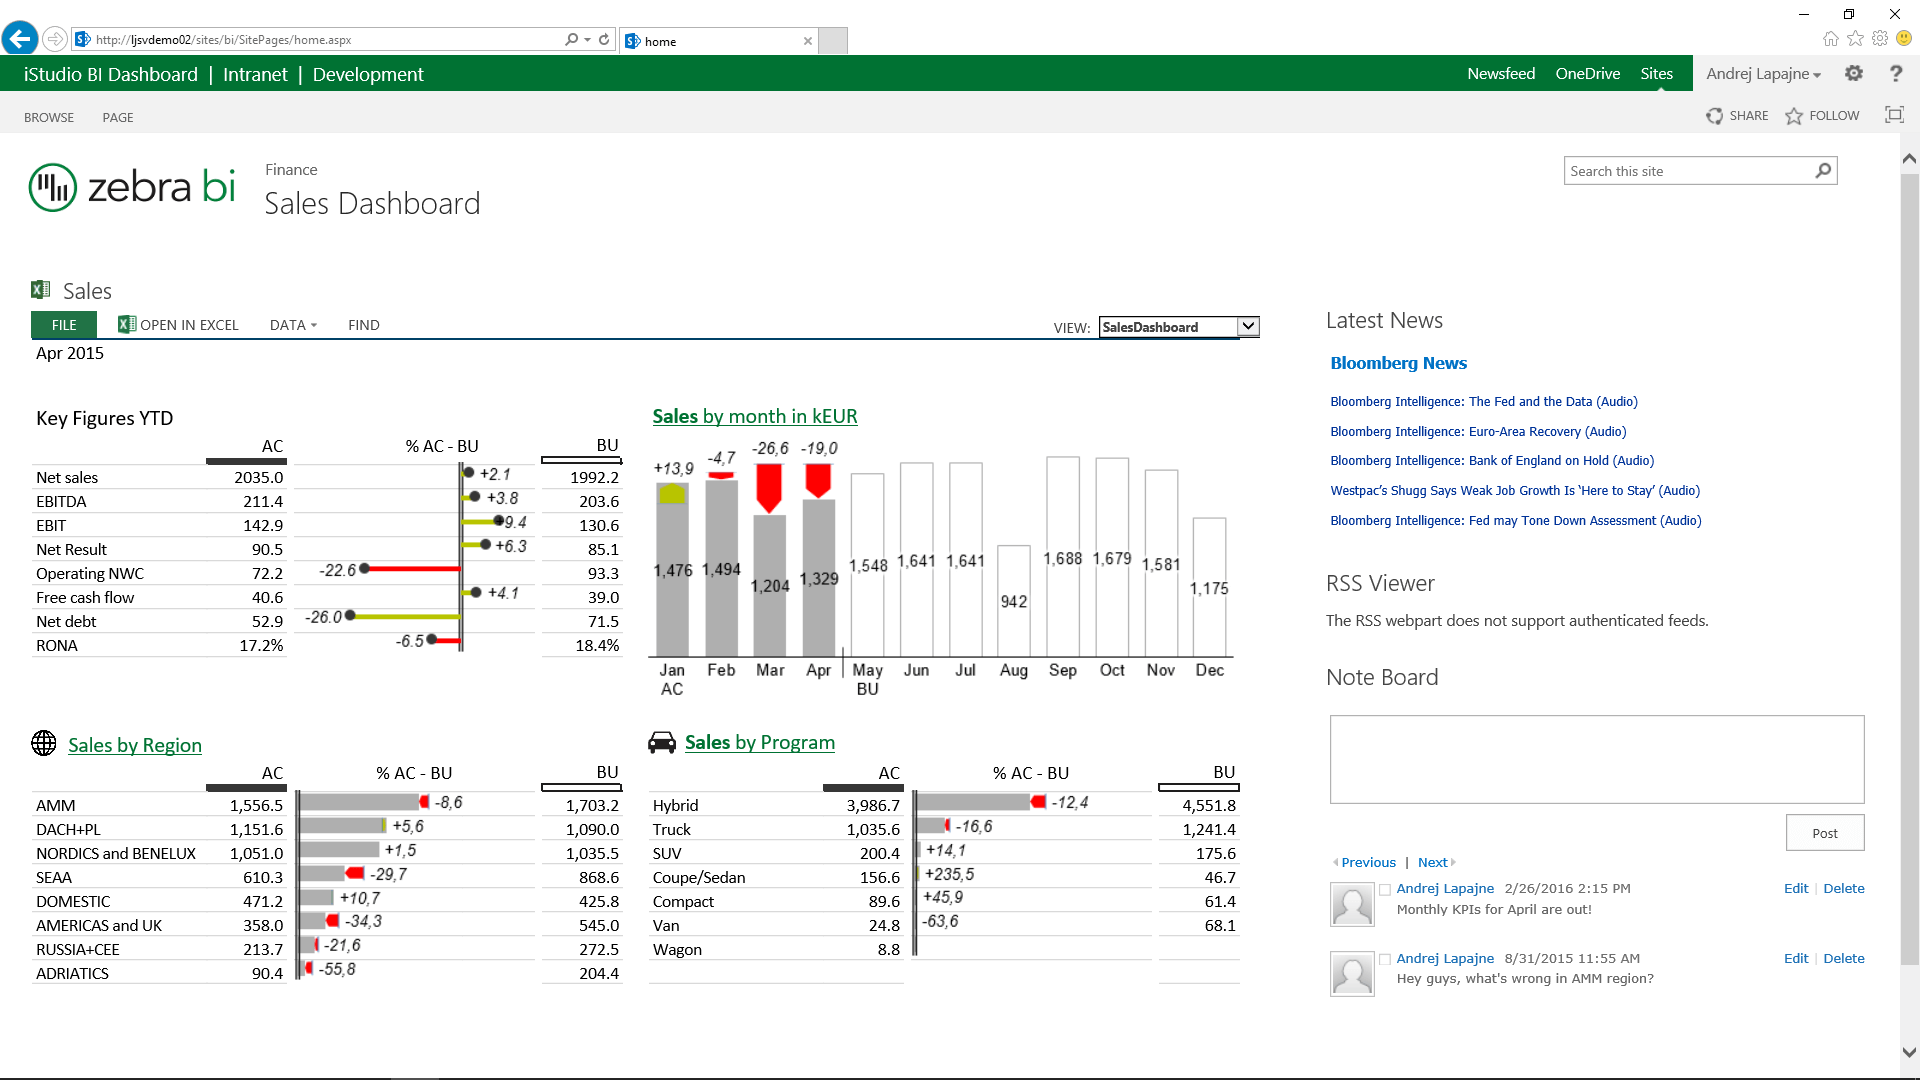Click the Excel icon beside the Sales title

coord(40,289)
